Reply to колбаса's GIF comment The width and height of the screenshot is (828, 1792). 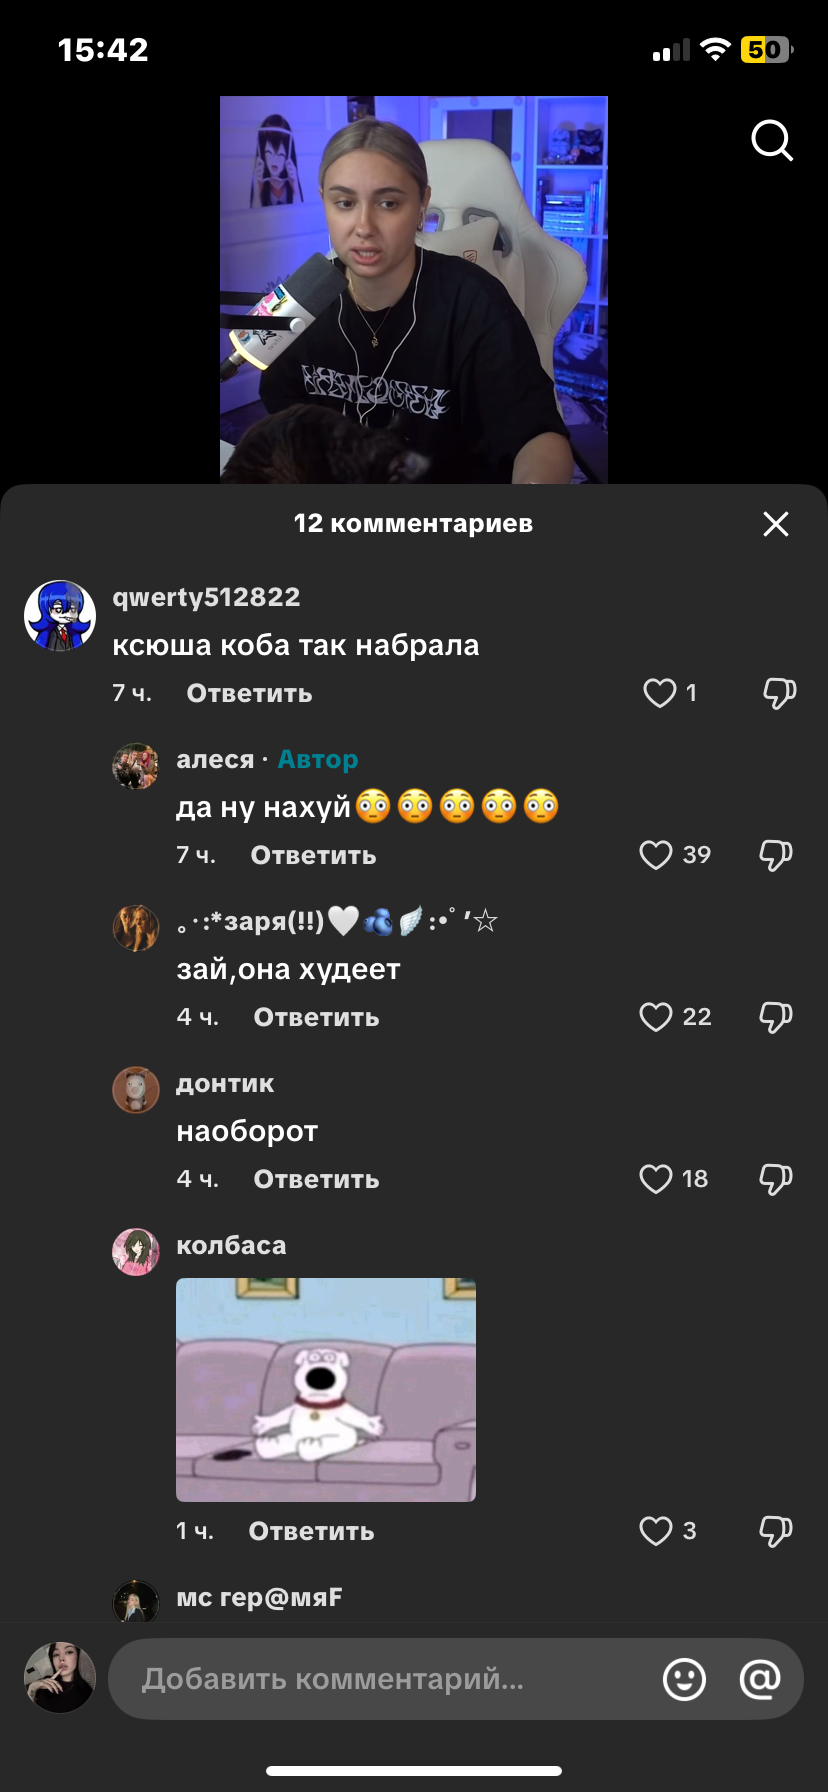311,1531
